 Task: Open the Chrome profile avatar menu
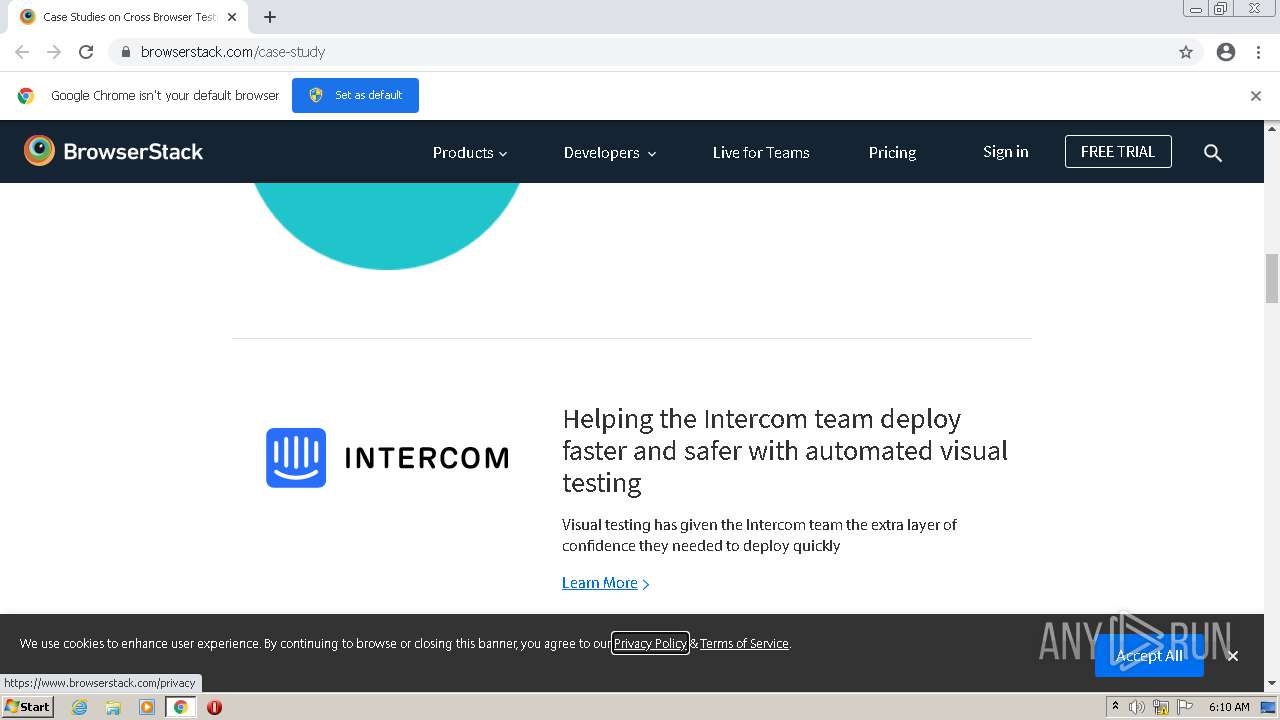(x=1226, y=52)
